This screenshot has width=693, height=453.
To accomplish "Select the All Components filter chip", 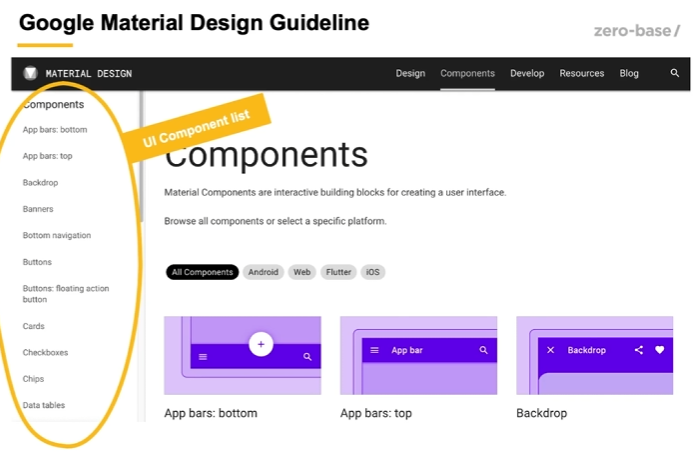I will [x=202, y=272].
